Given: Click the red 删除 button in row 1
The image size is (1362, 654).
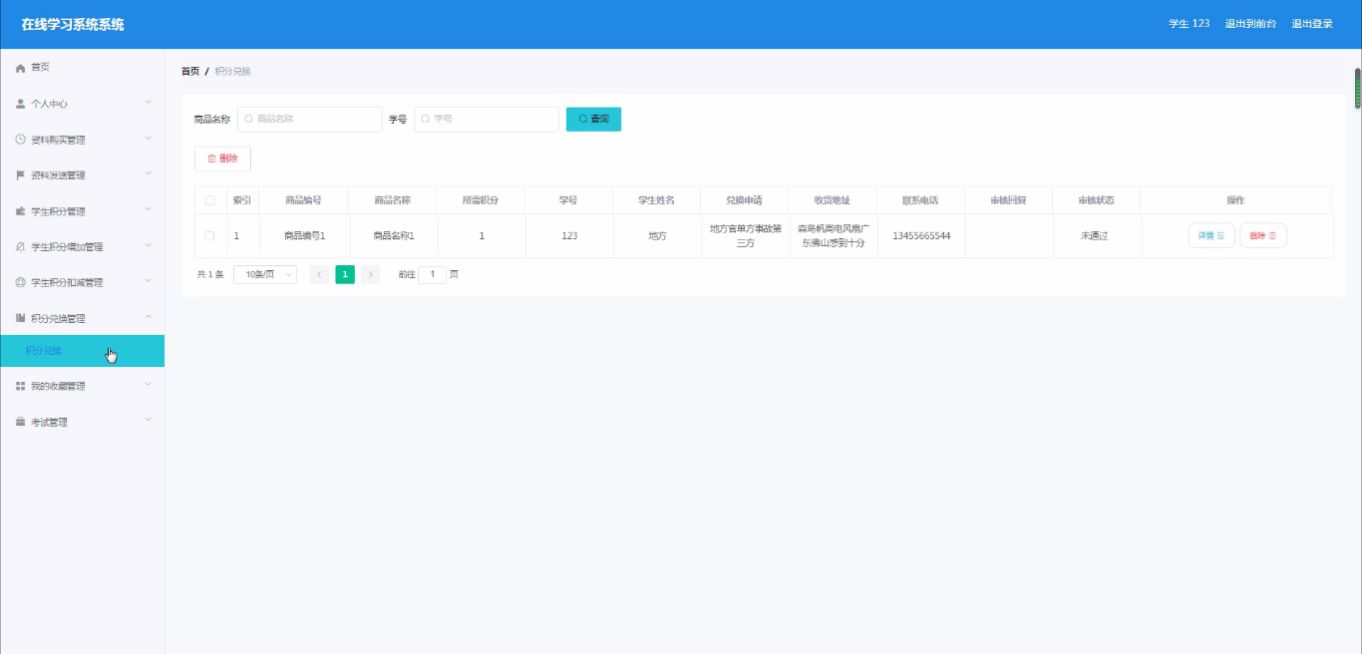Looking at the screenshot, I should point(1263,236).
